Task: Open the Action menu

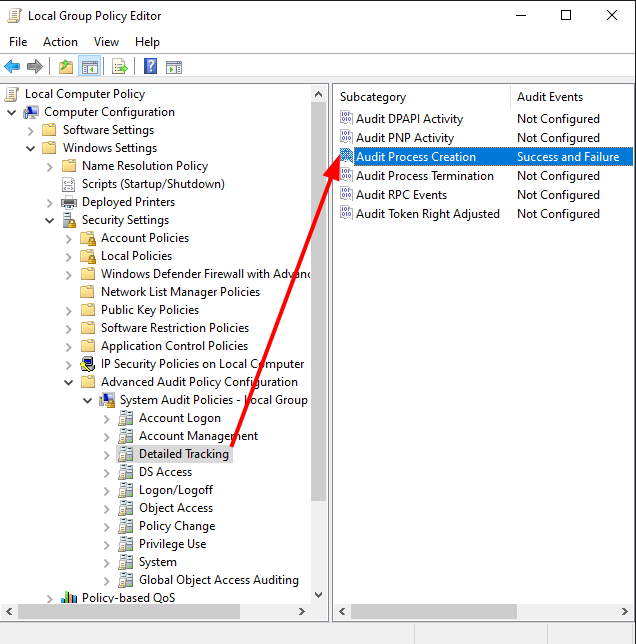Action: (x=60, y=42)
